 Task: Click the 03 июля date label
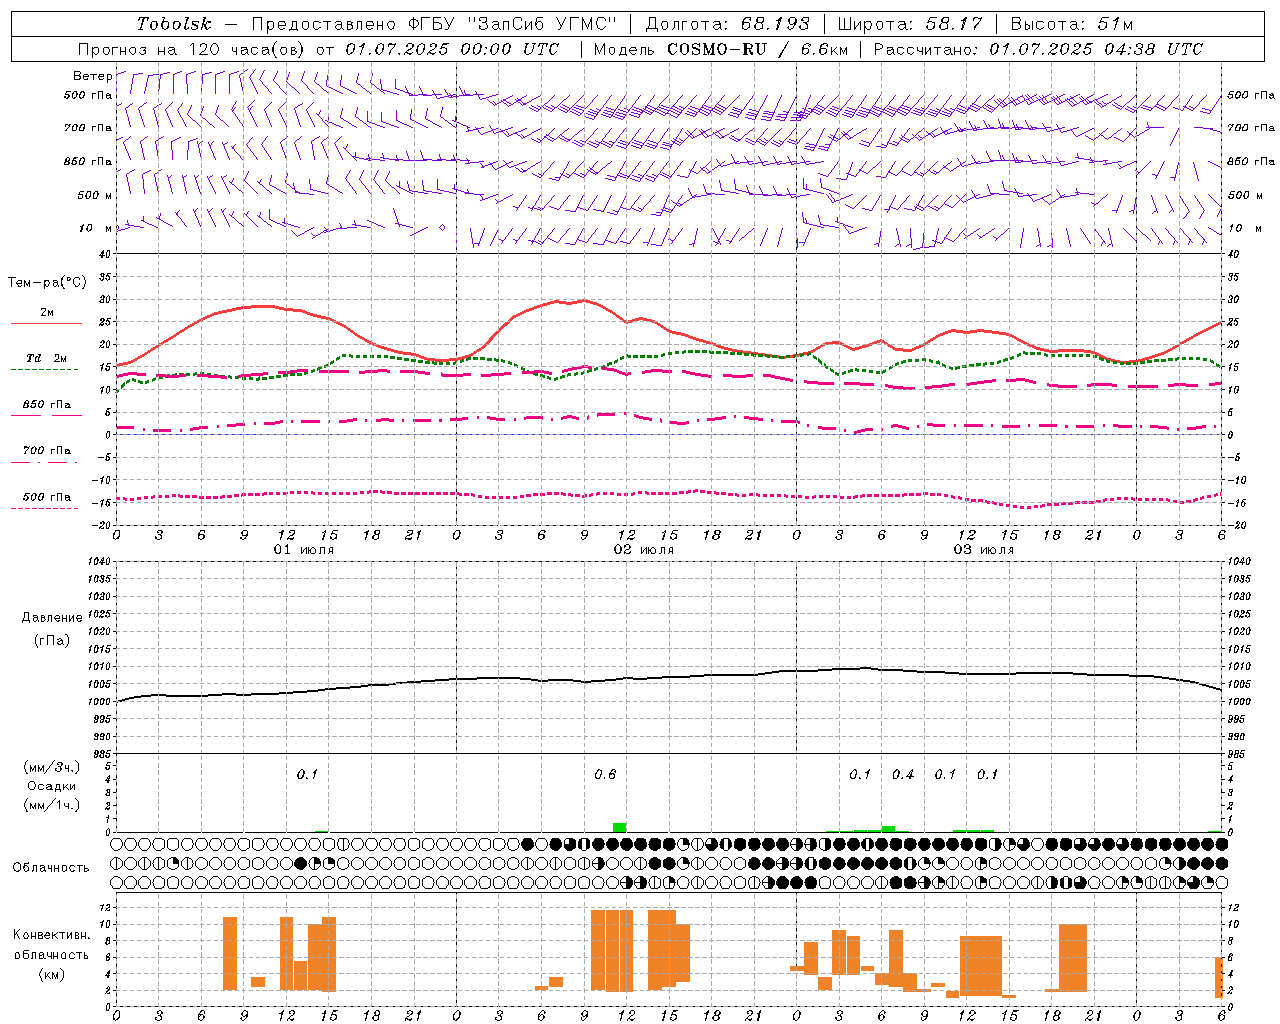click(984, 550)
